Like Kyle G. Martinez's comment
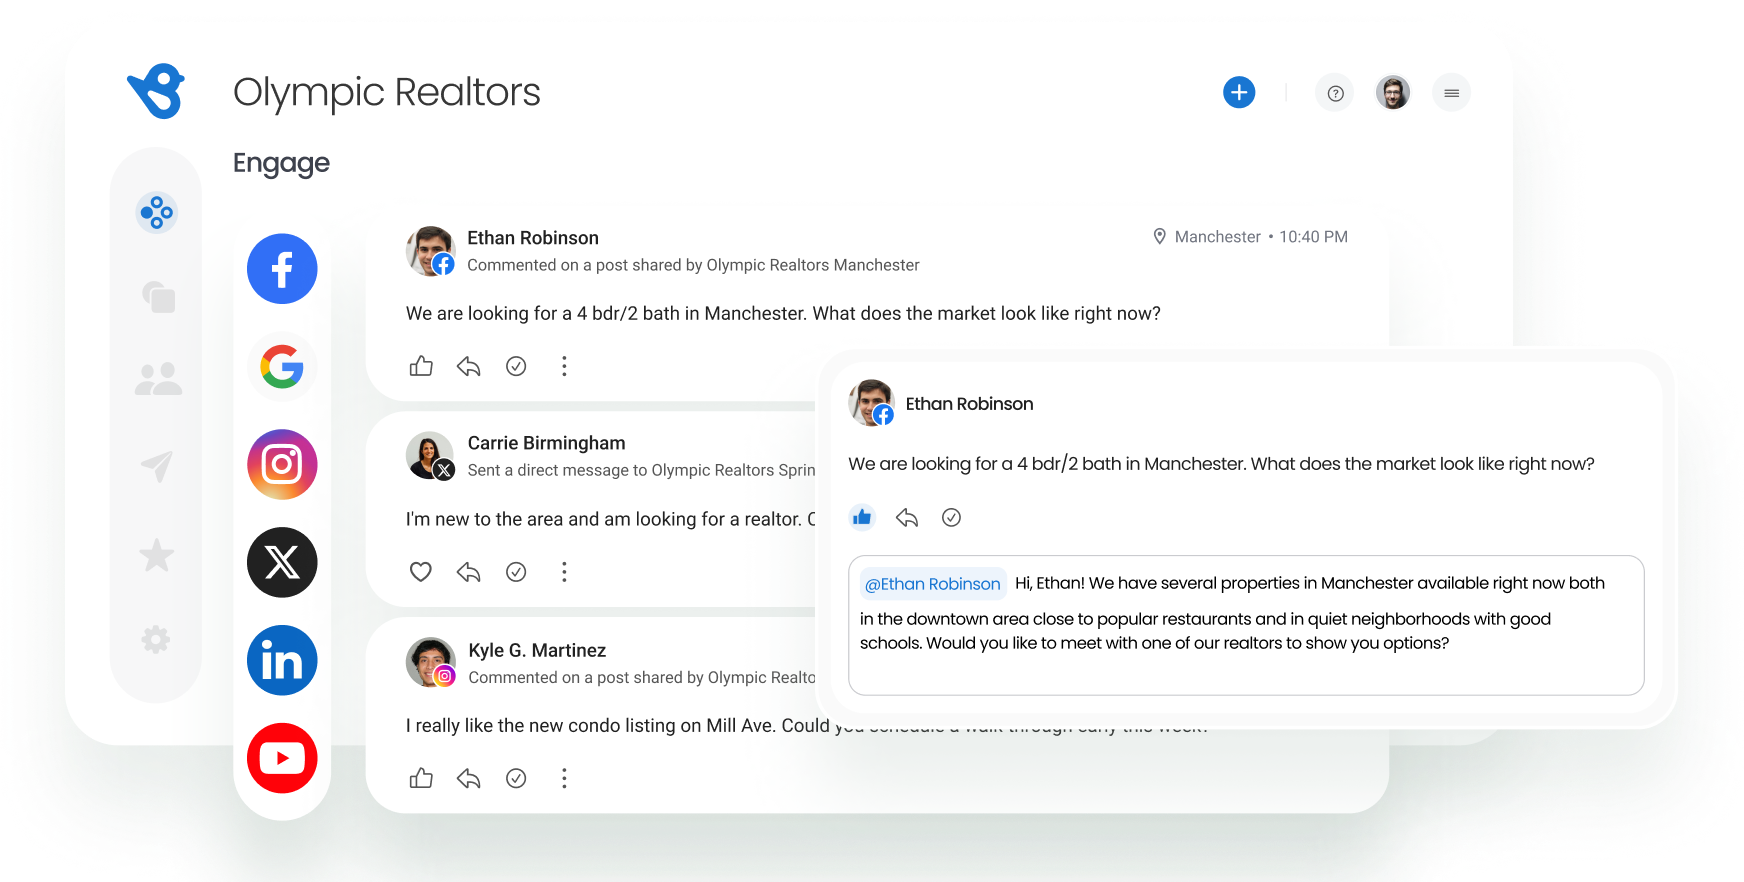The image size is (1744, 882). (x=421, y=778)
